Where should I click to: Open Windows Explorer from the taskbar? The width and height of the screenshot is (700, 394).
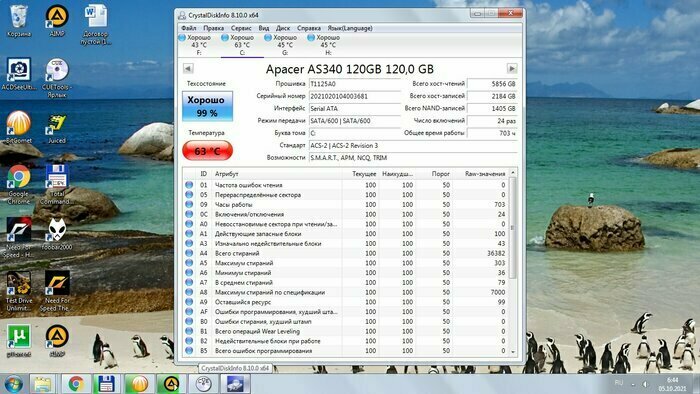(43, 384)
